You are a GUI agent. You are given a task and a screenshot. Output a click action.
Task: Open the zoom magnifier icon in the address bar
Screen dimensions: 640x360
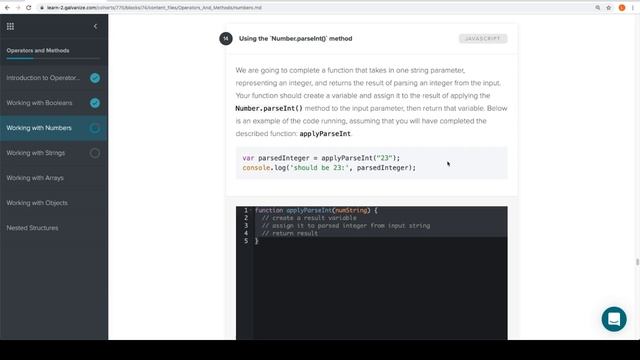point(598,8)
